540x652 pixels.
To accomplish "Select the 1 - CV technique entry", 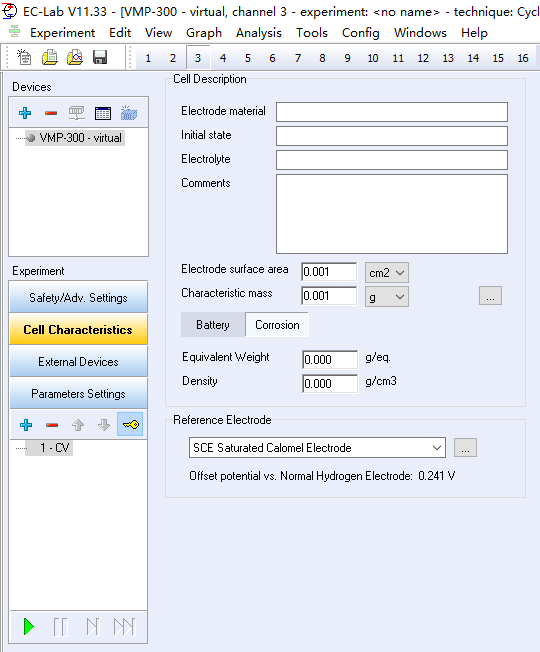I will click(49, 447).
